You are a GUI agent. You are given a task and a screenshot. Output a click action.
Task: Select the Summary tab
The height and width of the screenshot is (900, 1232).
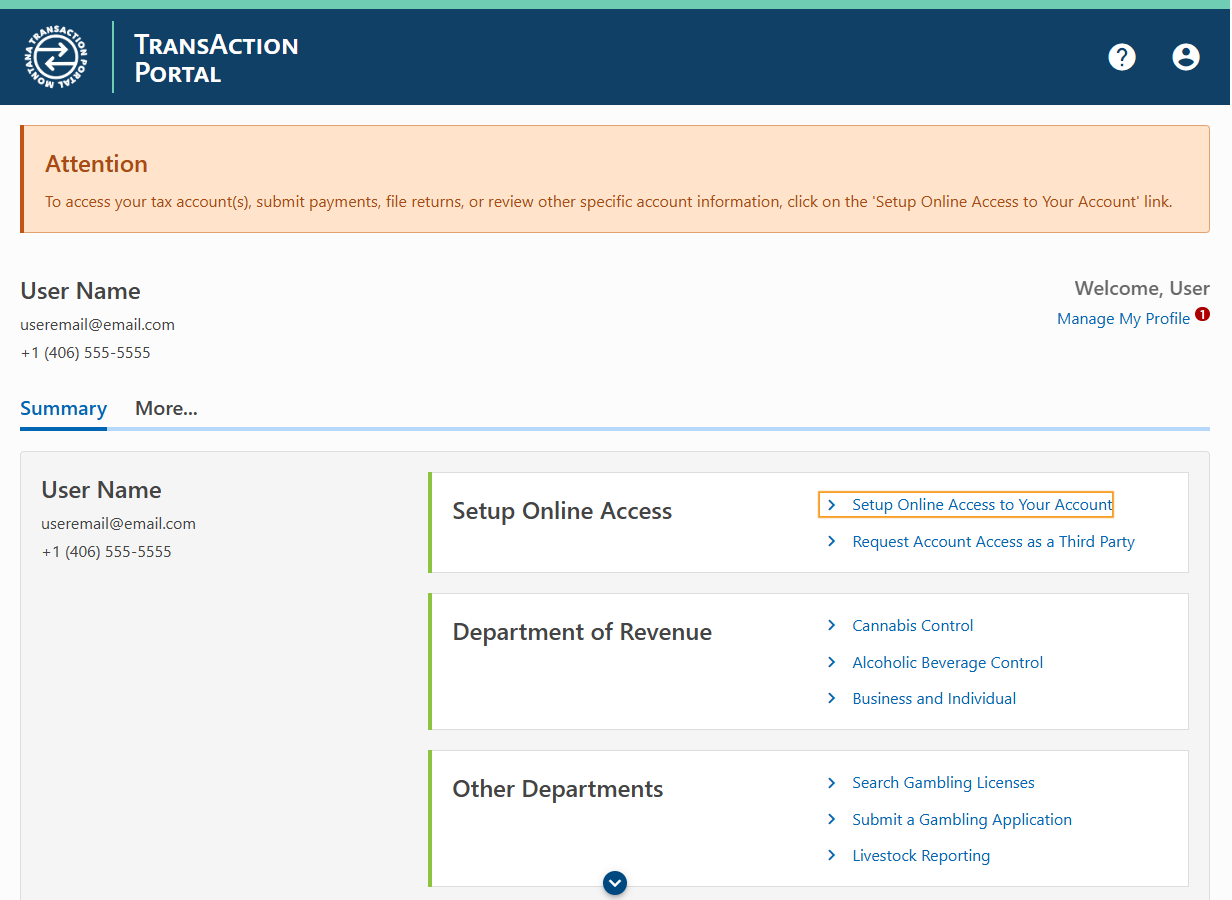[63, 408]
